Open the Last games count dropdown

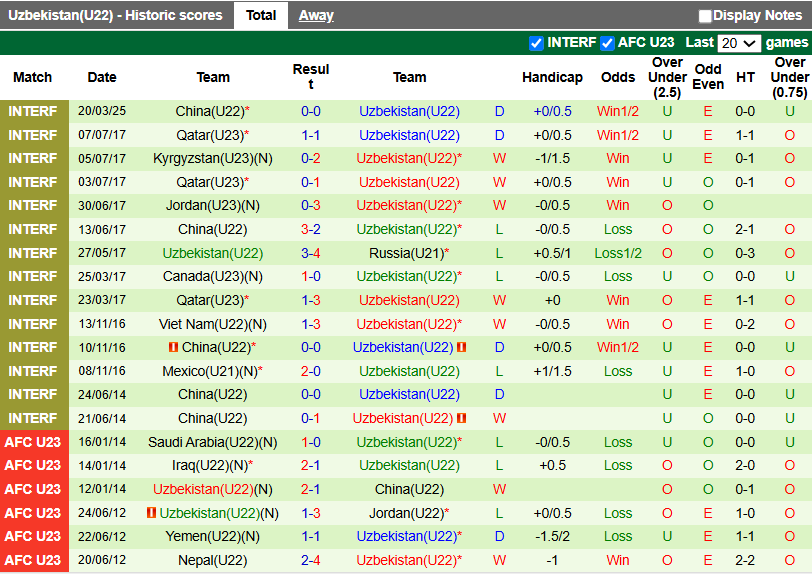[x=738, y=43]
